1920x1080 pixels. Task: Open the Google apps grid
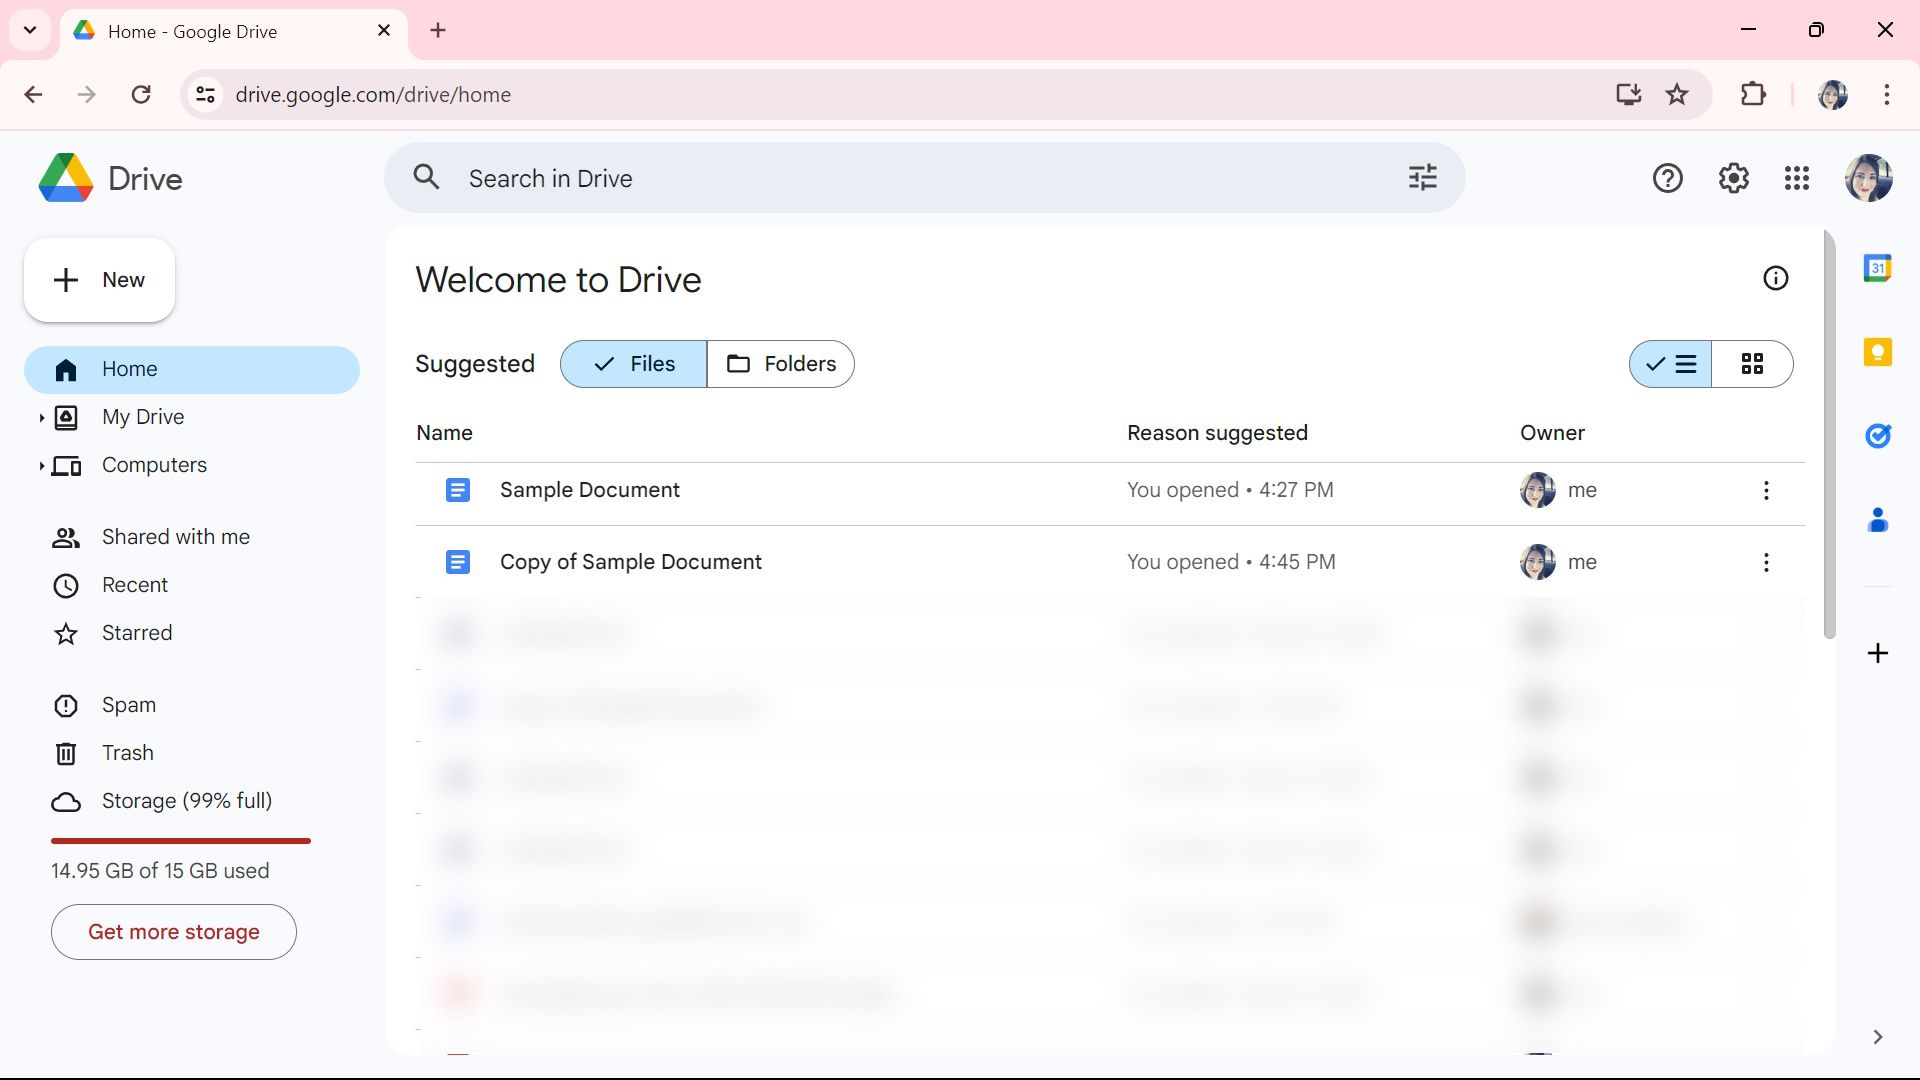pos(1796,177)
